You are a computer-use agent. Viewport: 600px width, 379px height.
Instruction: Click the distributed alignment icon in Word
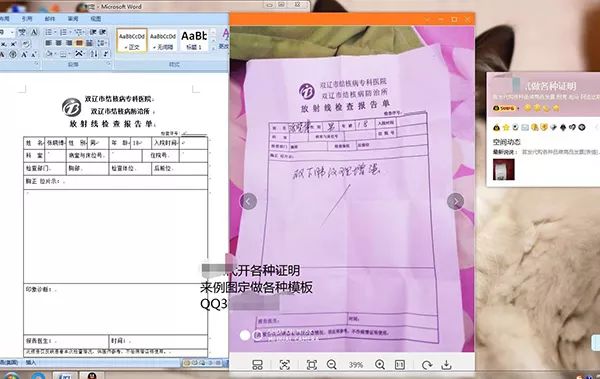coord(90,43)
